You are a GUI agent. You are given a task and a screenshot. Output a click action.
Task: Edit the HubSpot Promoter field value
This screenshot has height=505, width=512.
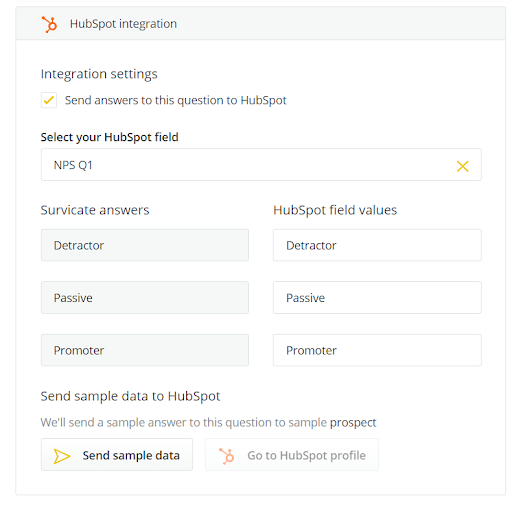377,350
